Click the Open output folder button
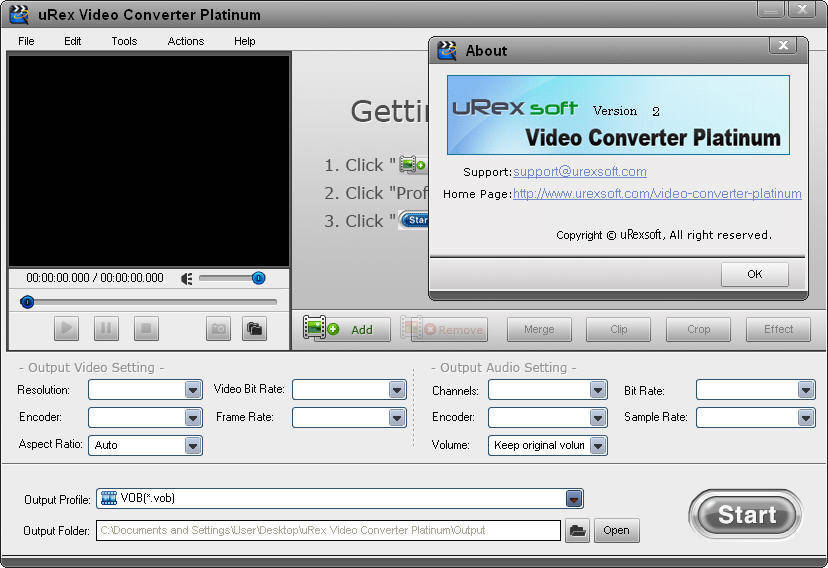The width and height of the screenshot is (828, 568). [616, 531]
